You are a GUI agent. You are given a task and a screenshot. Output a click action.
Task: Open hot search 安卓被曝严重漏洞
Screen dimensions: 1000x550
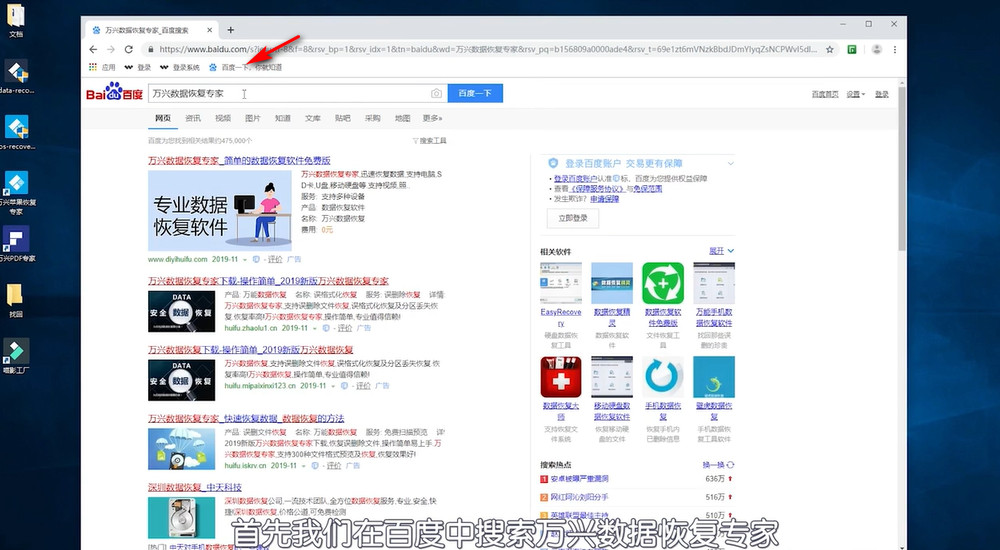(579, 479)
